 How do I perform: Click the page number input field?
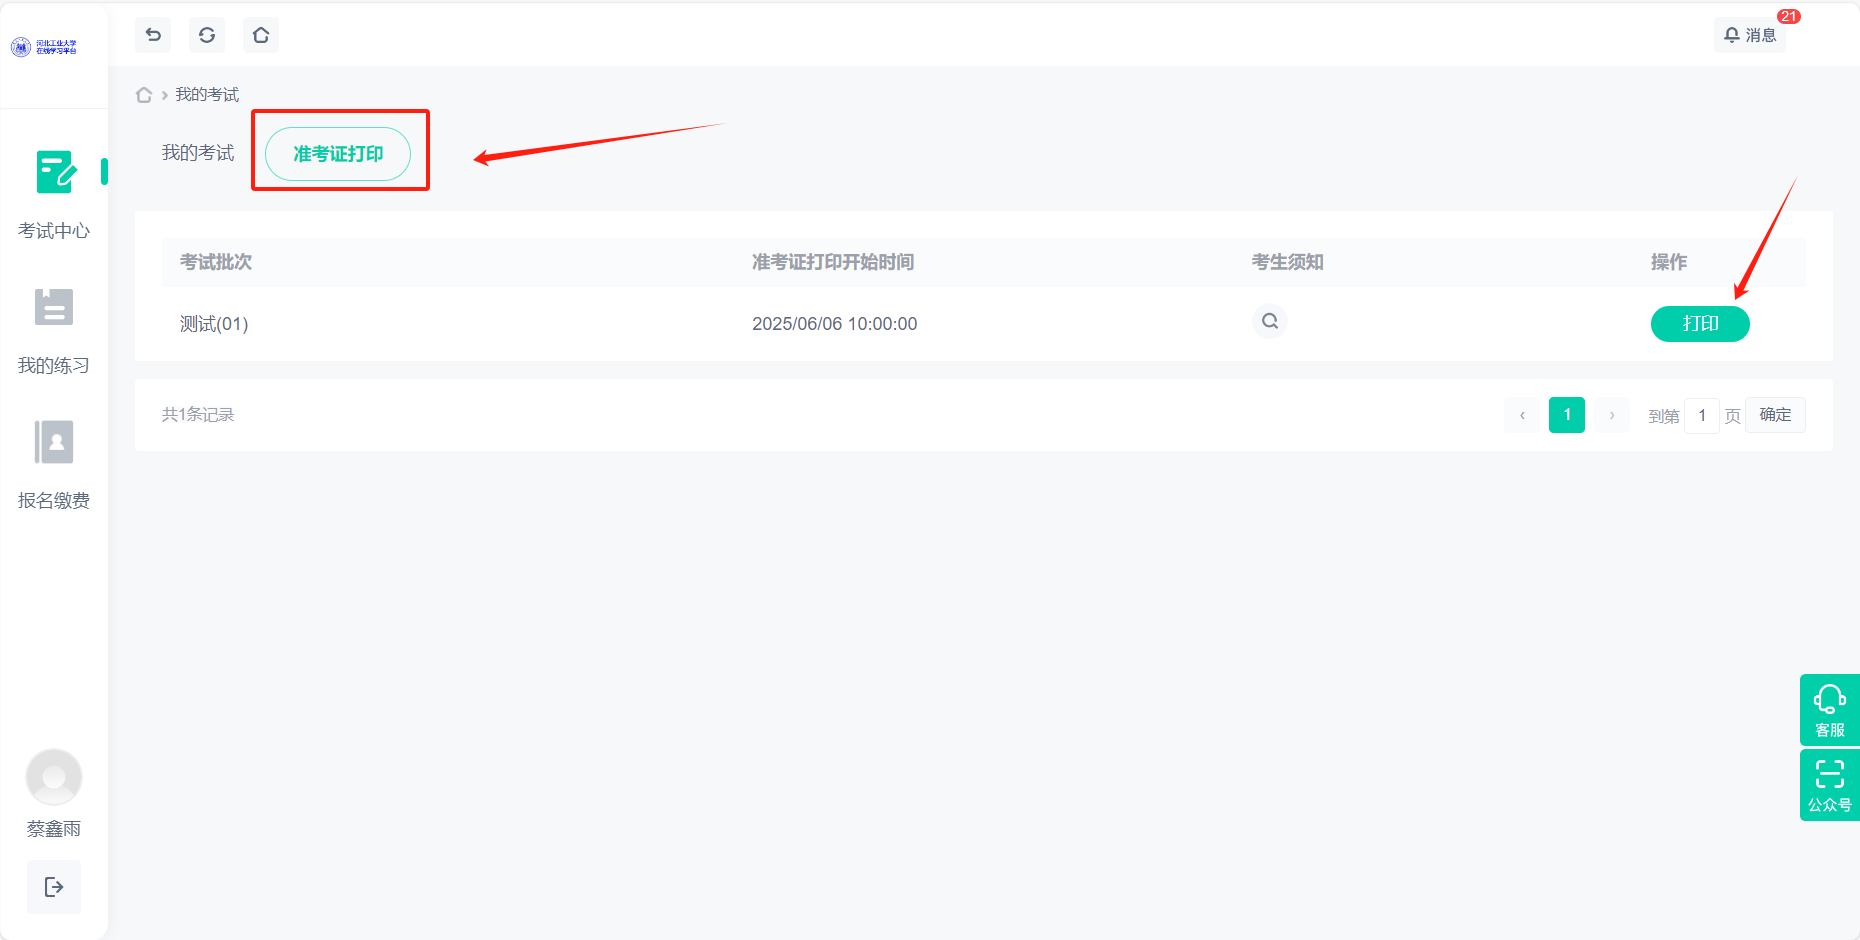(x=1701, y=415)
